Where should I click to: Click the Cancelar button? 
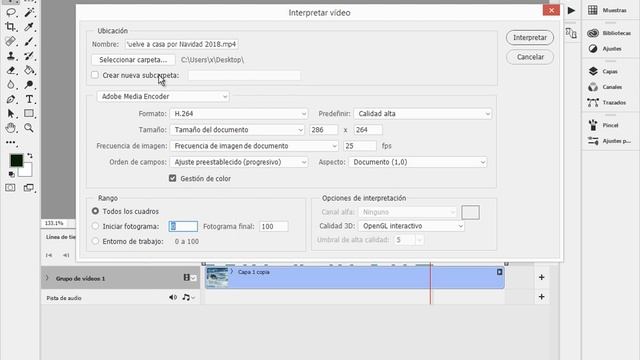click(530, 57)
